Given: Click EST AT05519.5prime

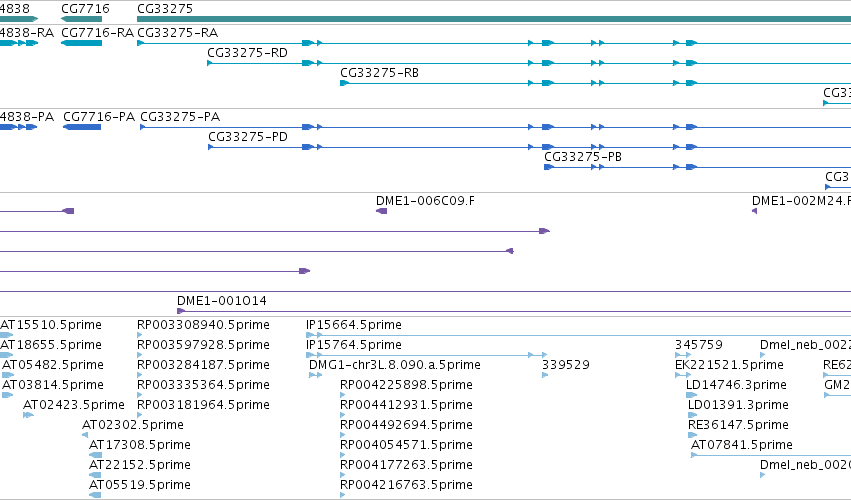Looking at the screenshot, I should click(x=140, y=485).
